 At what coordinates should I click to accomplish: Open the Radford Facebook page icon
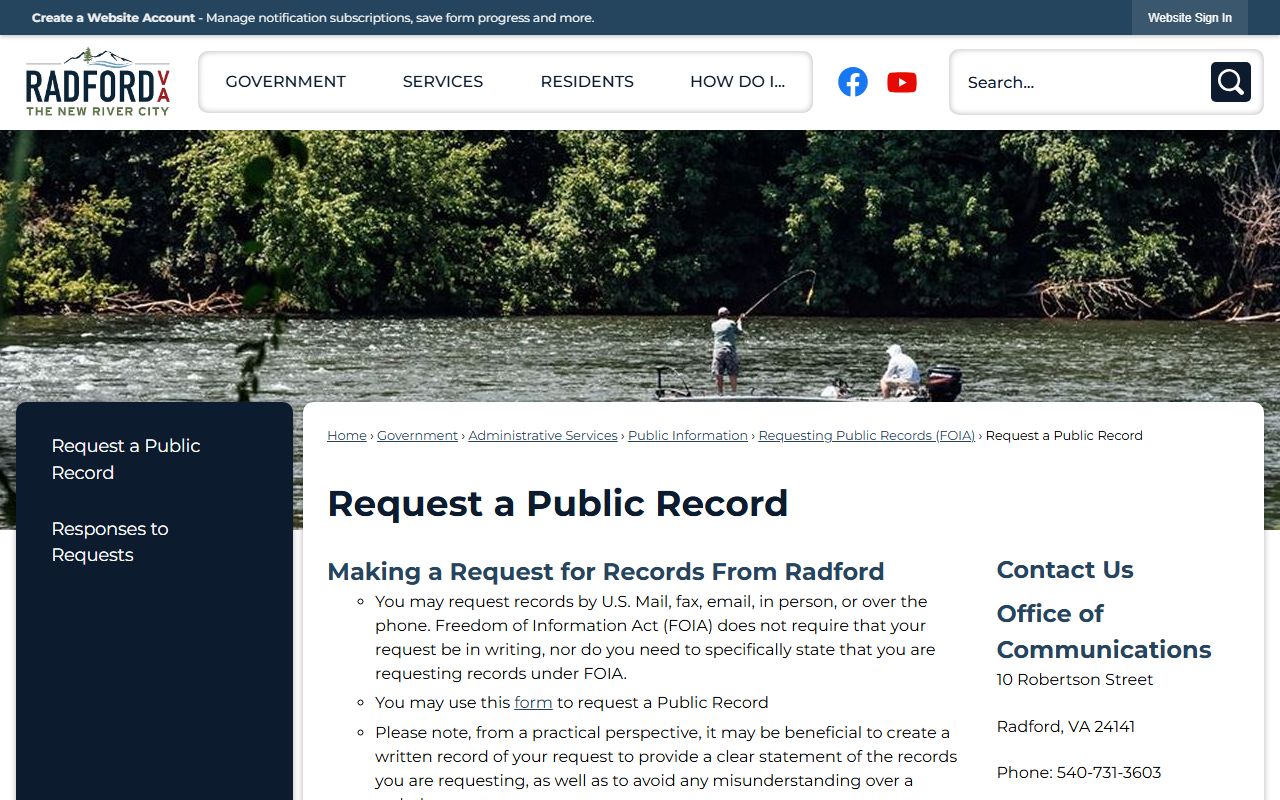click(x=853, y=82)
